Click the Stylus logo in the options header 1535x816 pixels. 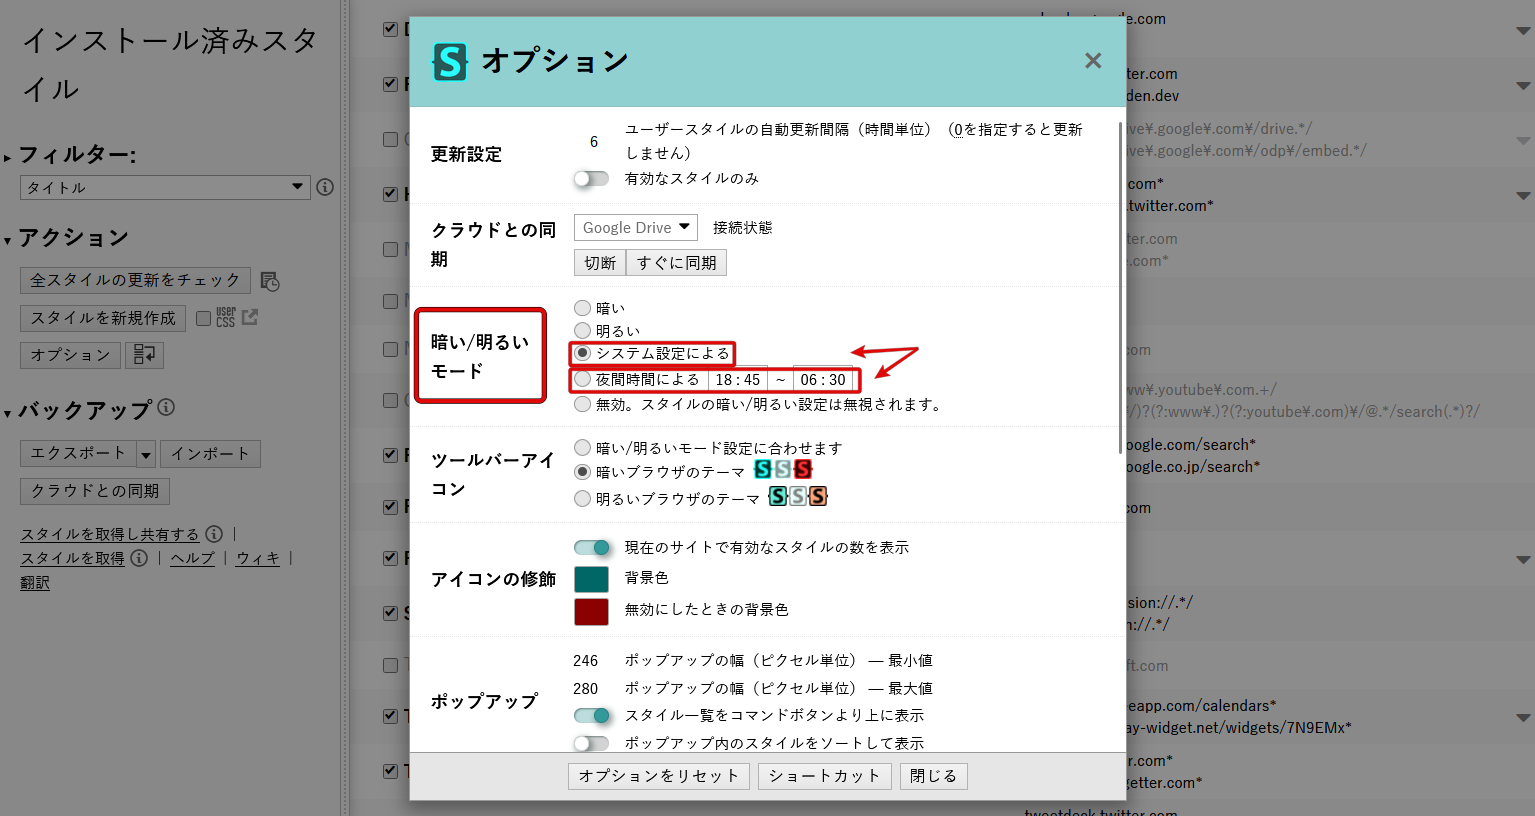[x=450, y=62]
